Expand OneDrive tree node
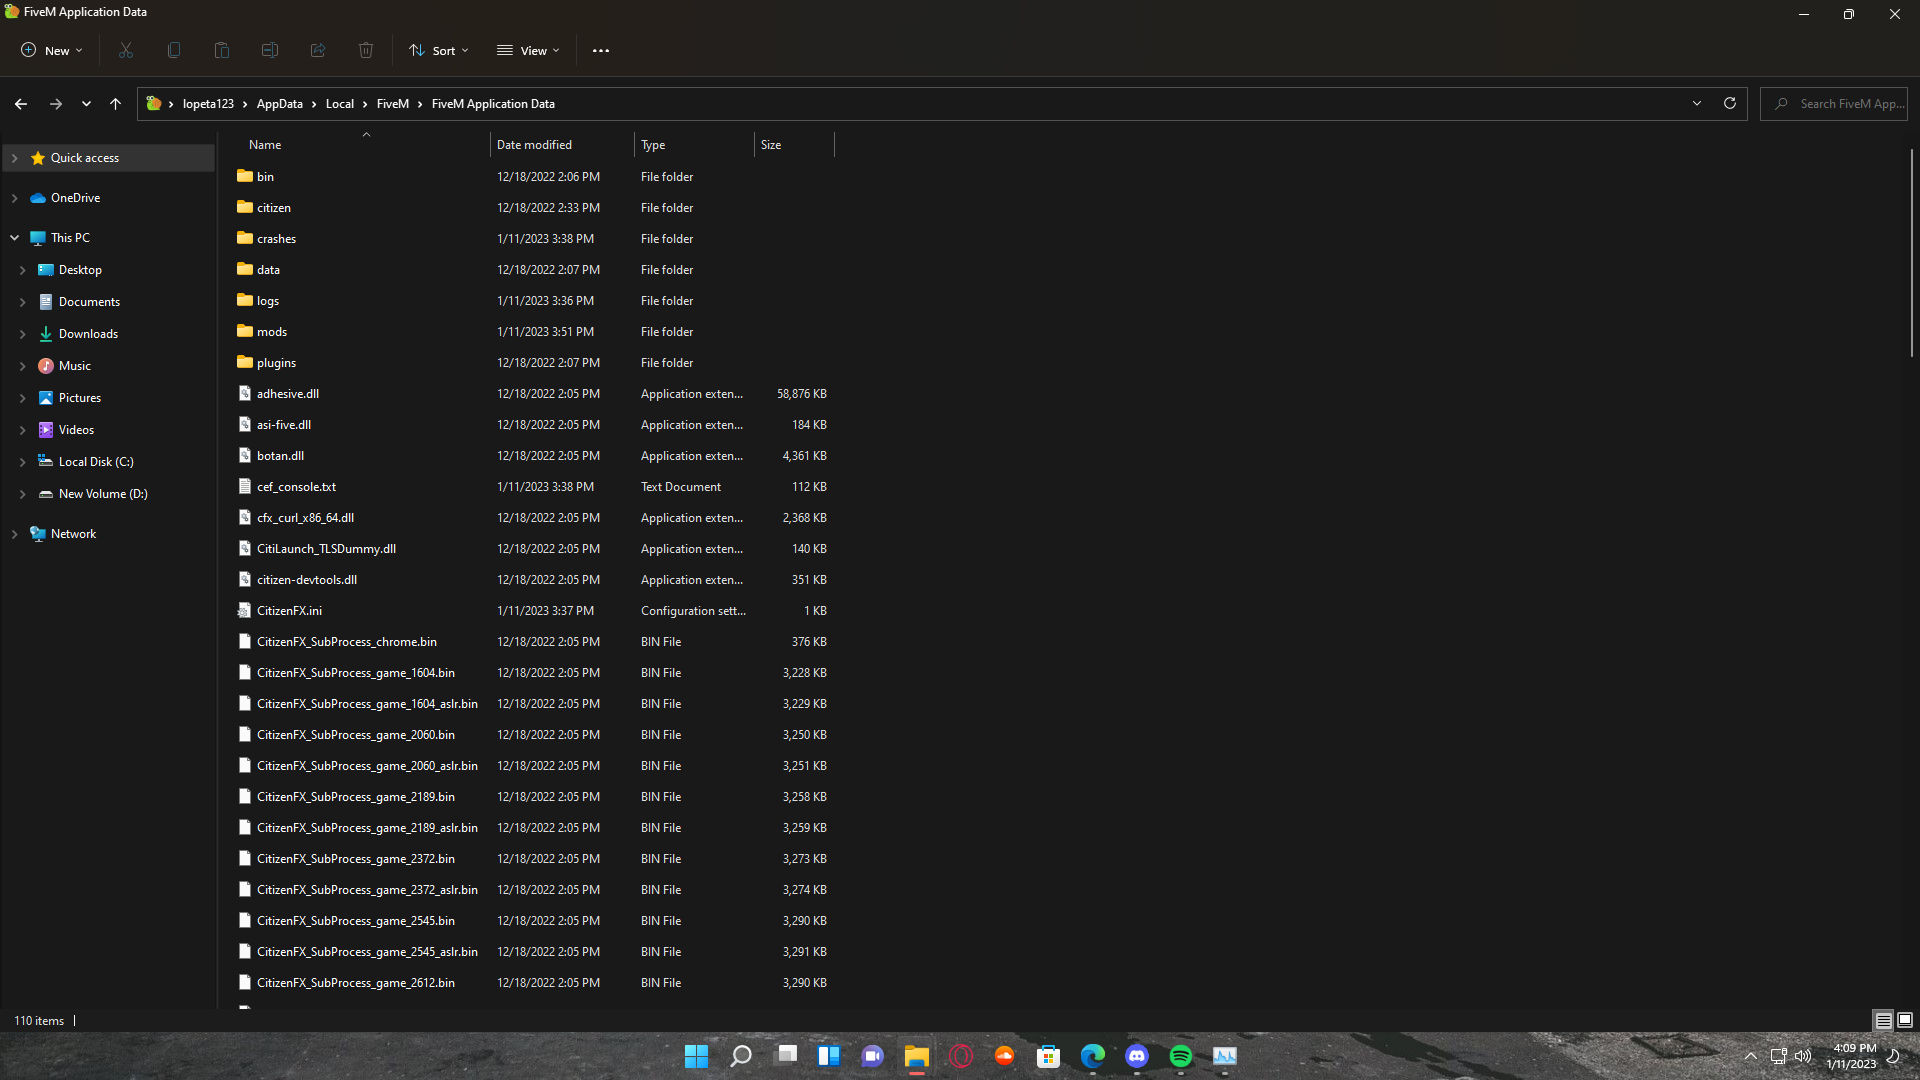Image resolution: width=1920 pixels, height=1080 pixels. 15,198
